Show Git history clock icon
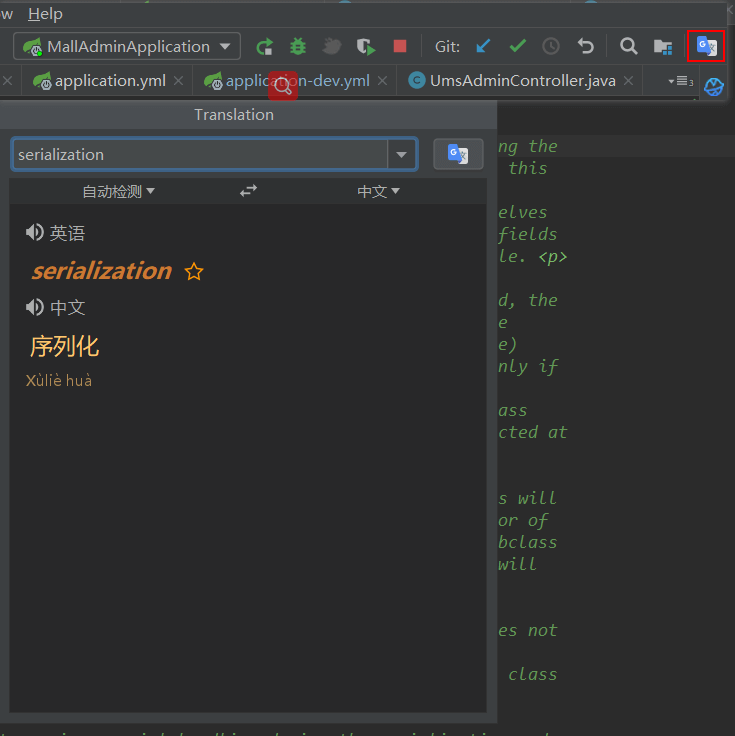Viewport: 735px width, 736px height. pos(551,46)
